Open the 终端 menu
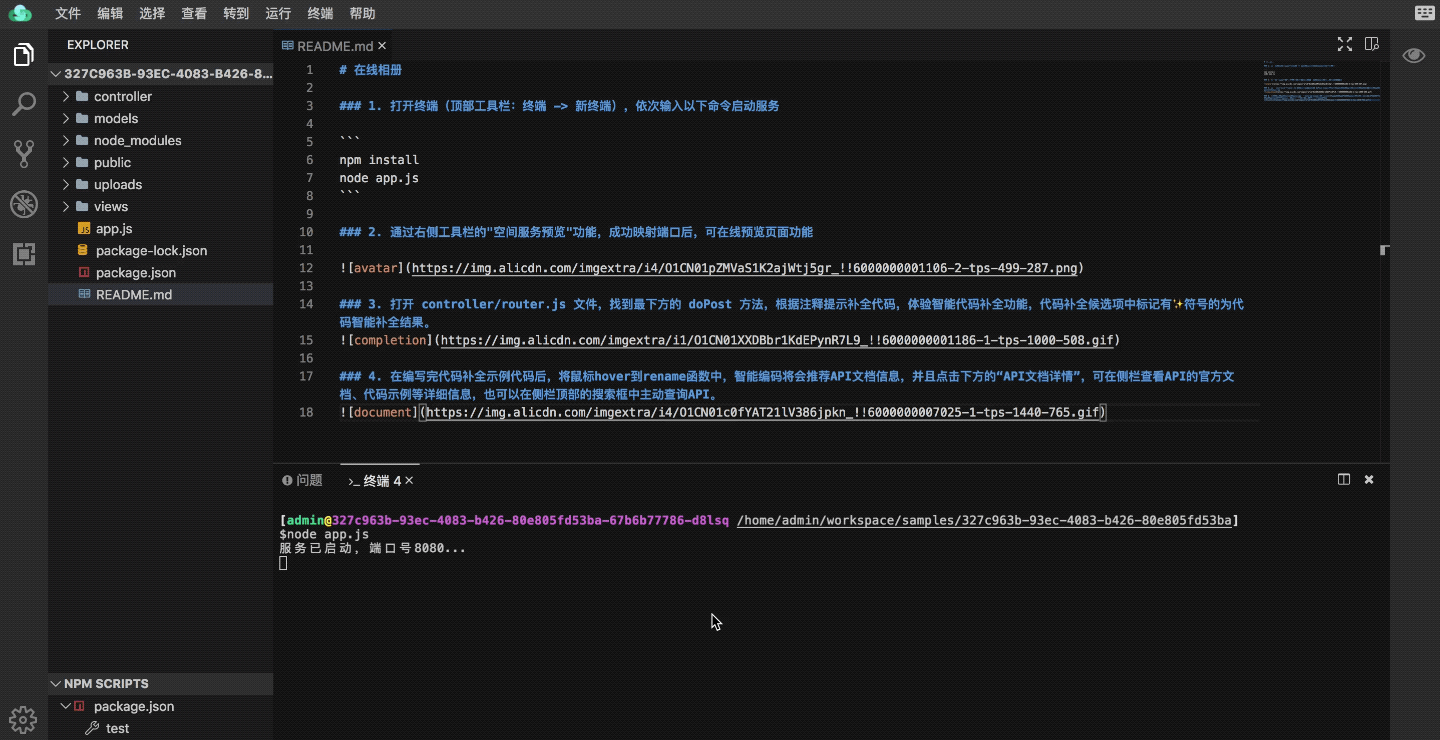Image resolution: width=1440 pixels, height=740 pixels. point(320,13)
